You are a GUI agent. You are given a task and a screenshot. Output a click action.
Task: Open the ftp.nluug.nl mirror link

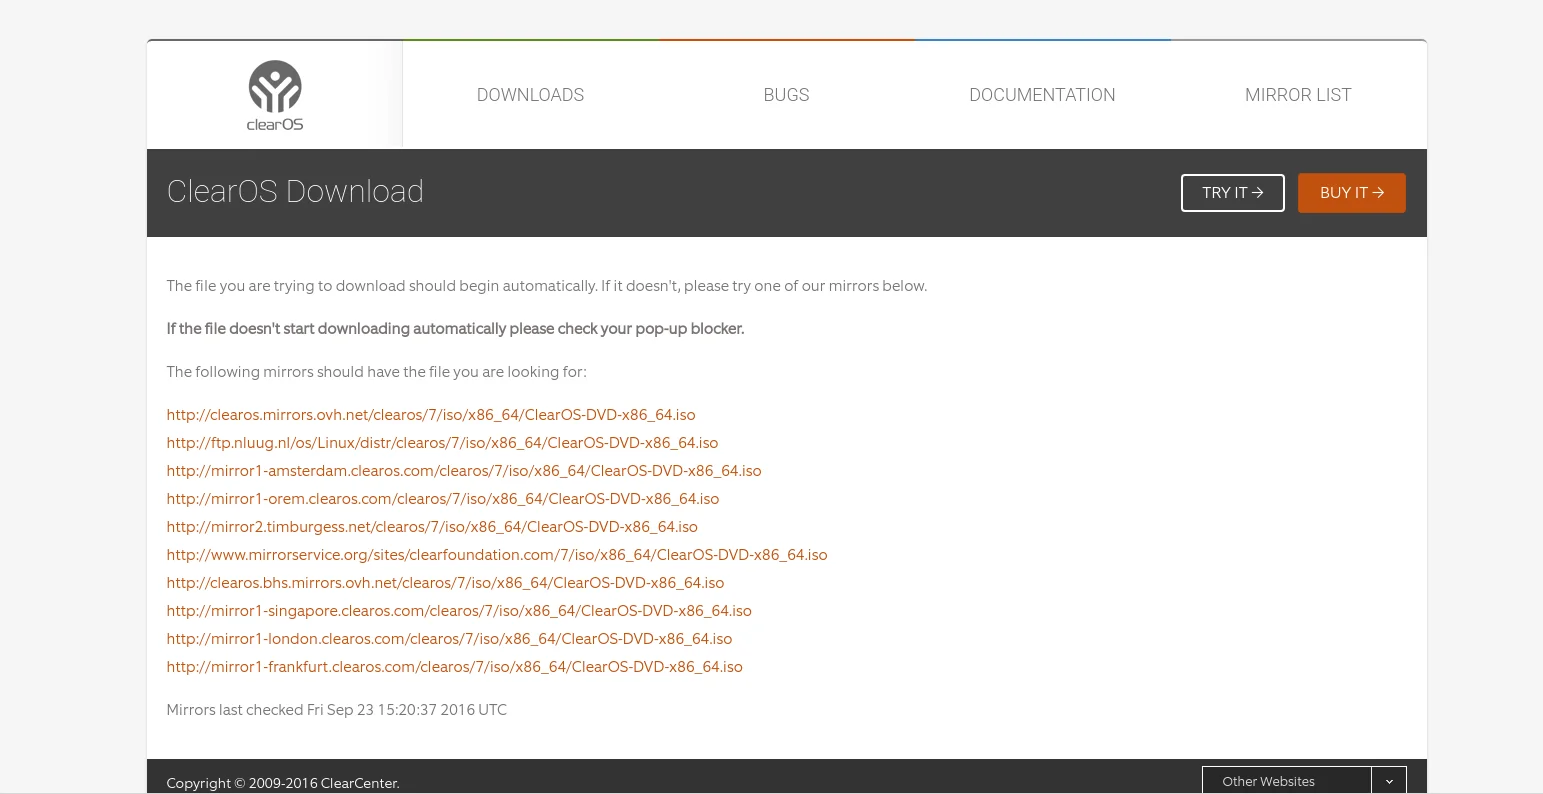442,443
